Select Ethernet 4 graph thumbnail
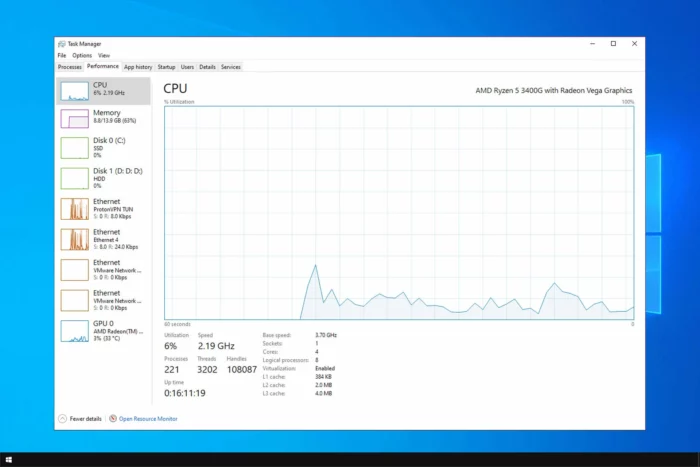The image size is (700, 467). pos(75,239)
